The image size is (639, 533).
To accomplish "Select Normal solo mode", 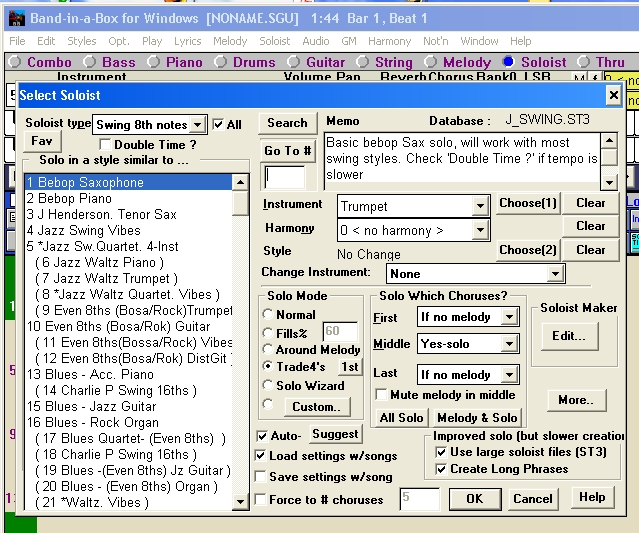I will [x=267, y=314].
